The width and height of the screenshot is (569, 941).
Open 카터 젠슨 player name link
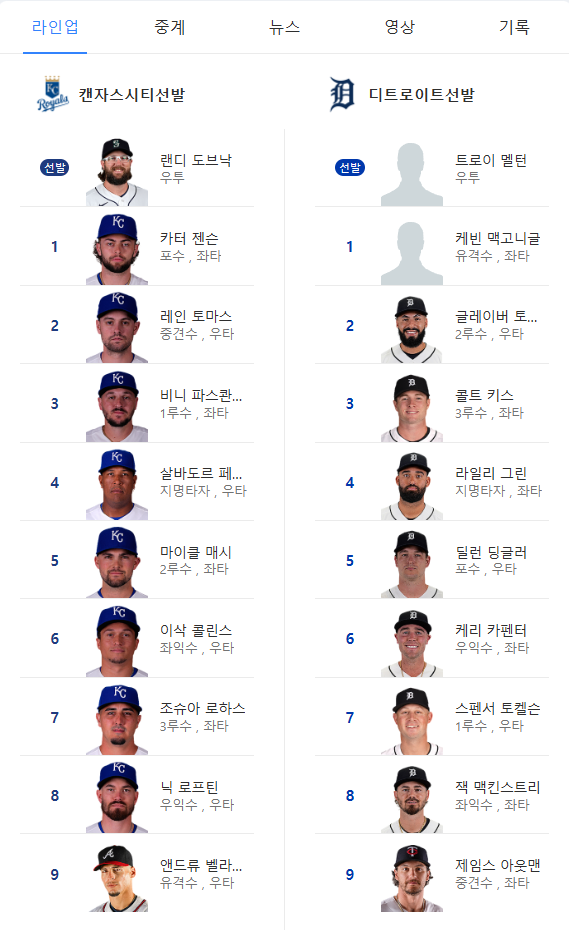[x=189, y=238]
